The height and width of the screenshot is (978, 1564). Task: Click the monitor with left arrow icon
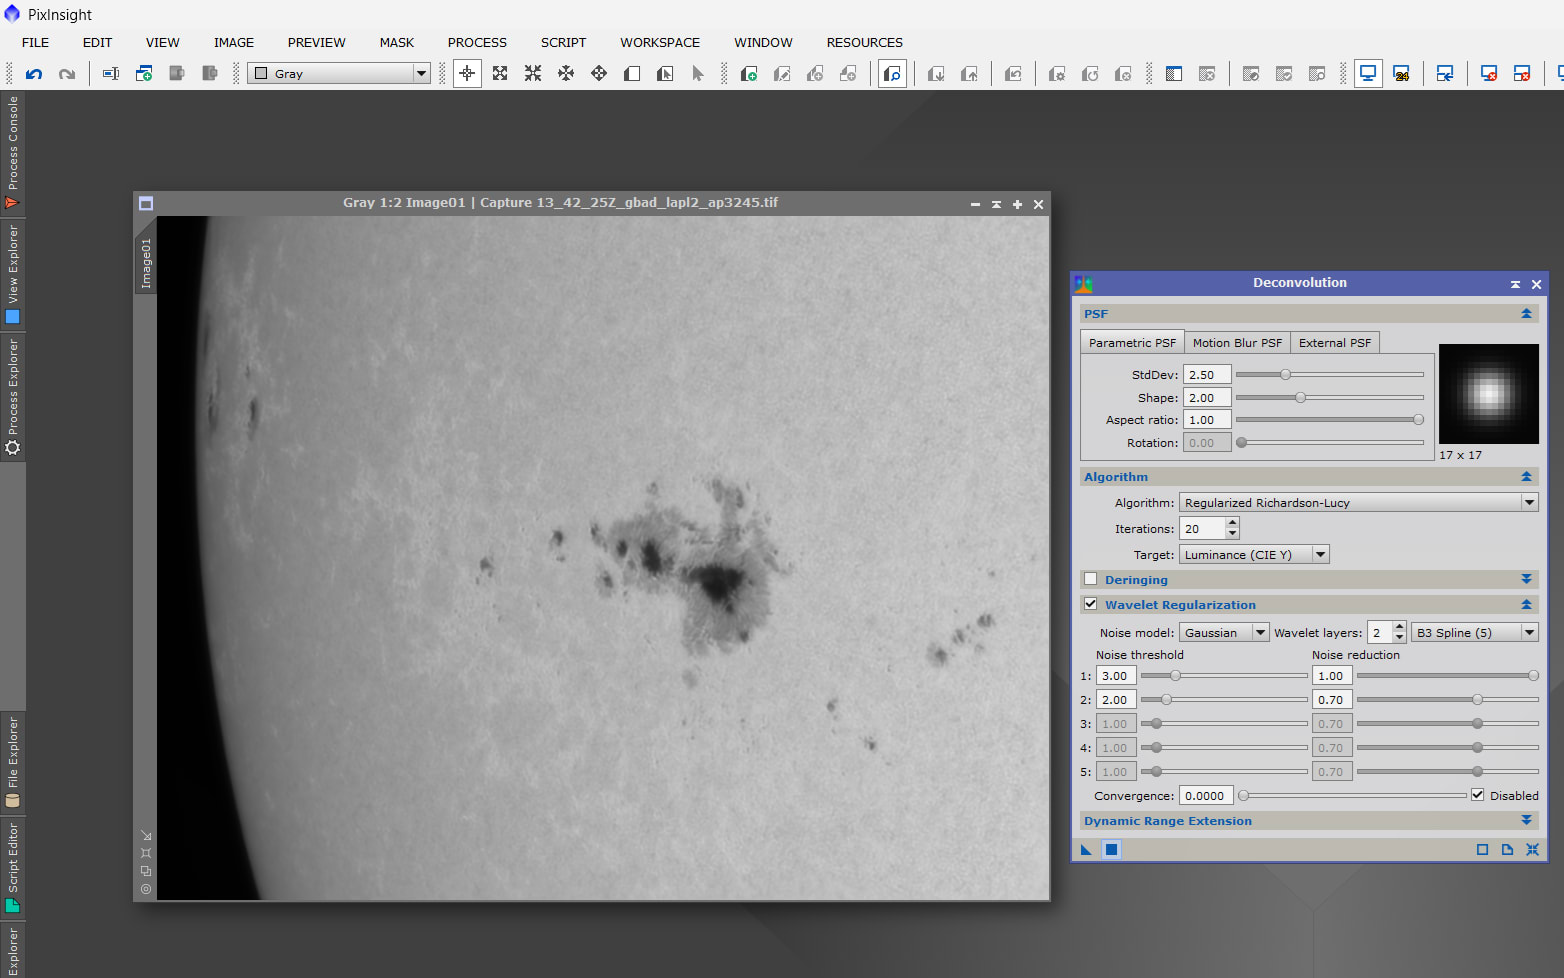1445,73
